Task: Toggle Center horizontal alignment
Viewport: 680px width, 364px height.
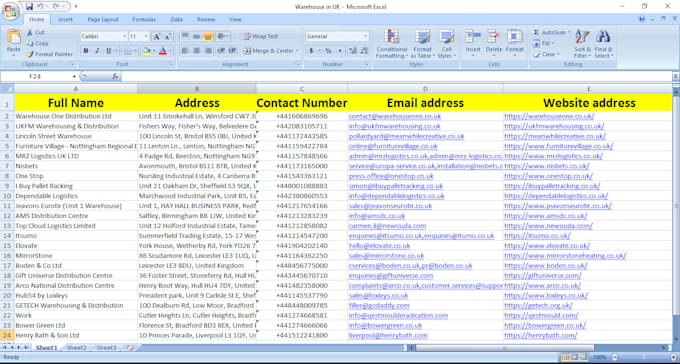Action: click(196, 51)
